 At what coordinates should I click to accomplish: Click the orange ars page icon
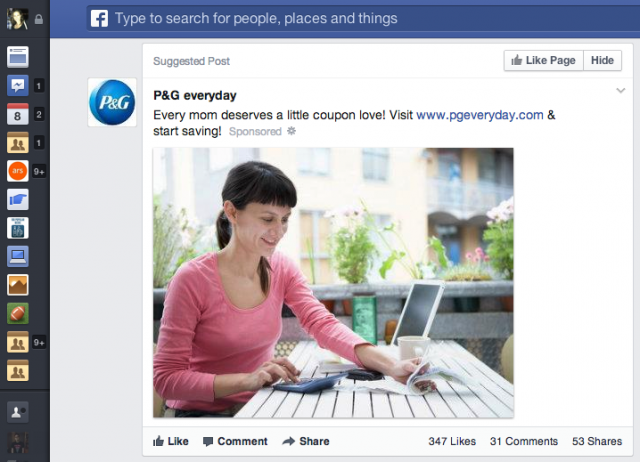18,171
